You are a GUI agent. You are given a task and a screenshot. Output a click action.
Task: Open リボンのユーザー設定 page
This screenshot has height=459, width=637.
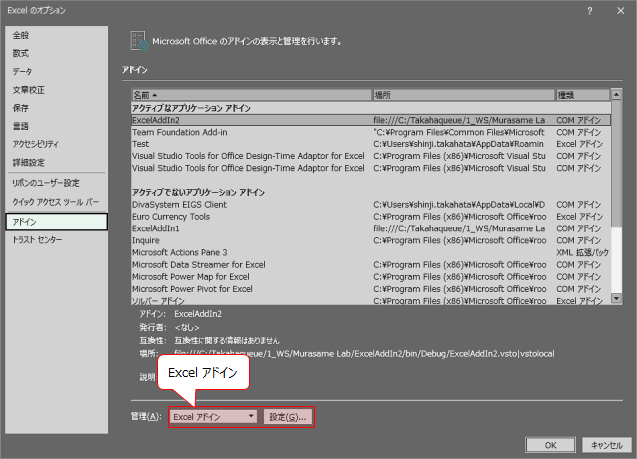click(56, 183)
